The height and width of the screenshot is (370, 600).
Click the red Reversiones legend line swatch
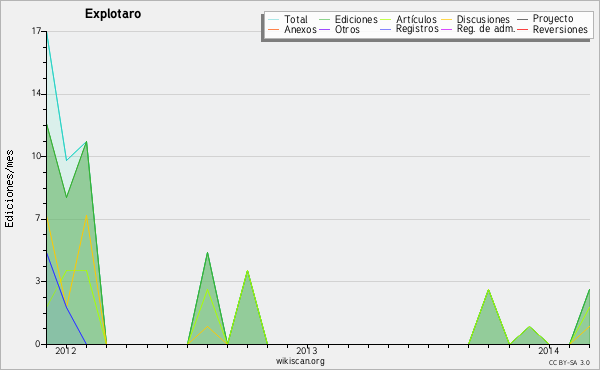(522, 30)
